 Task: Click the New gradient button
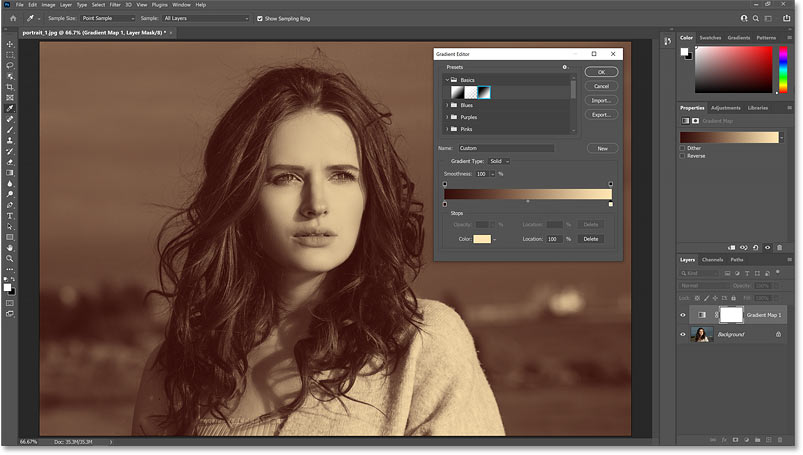[x=603, y=149]
